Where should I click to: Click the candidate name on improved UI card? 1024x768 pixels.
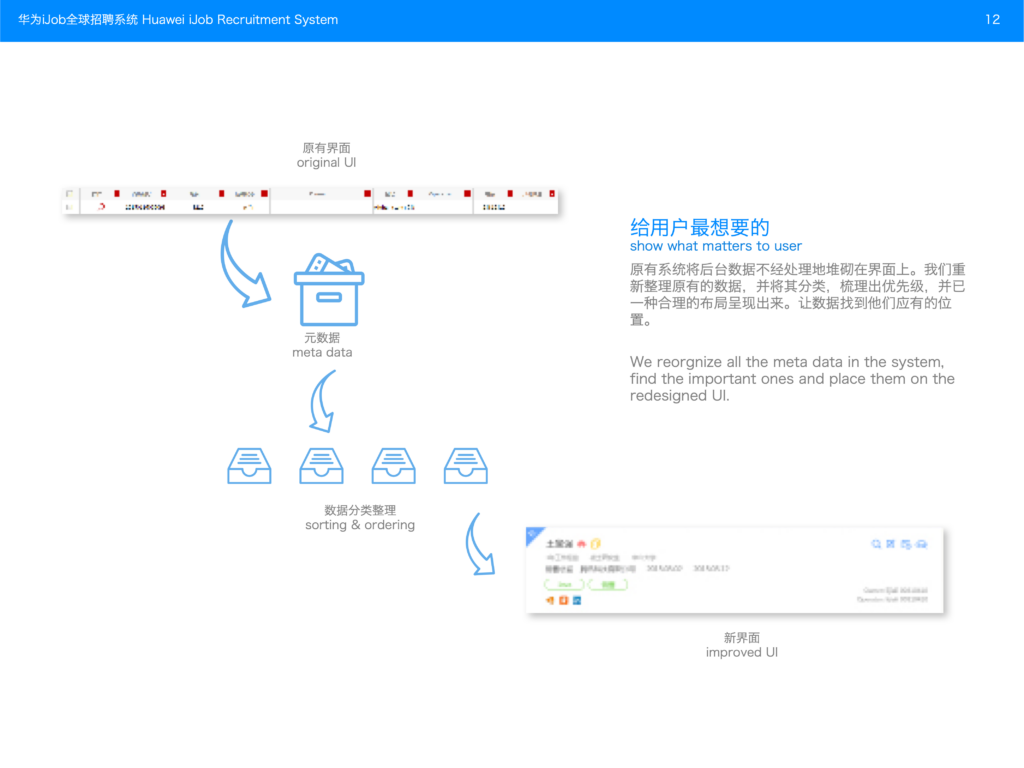pyautogui.click(x=559, y=544)
